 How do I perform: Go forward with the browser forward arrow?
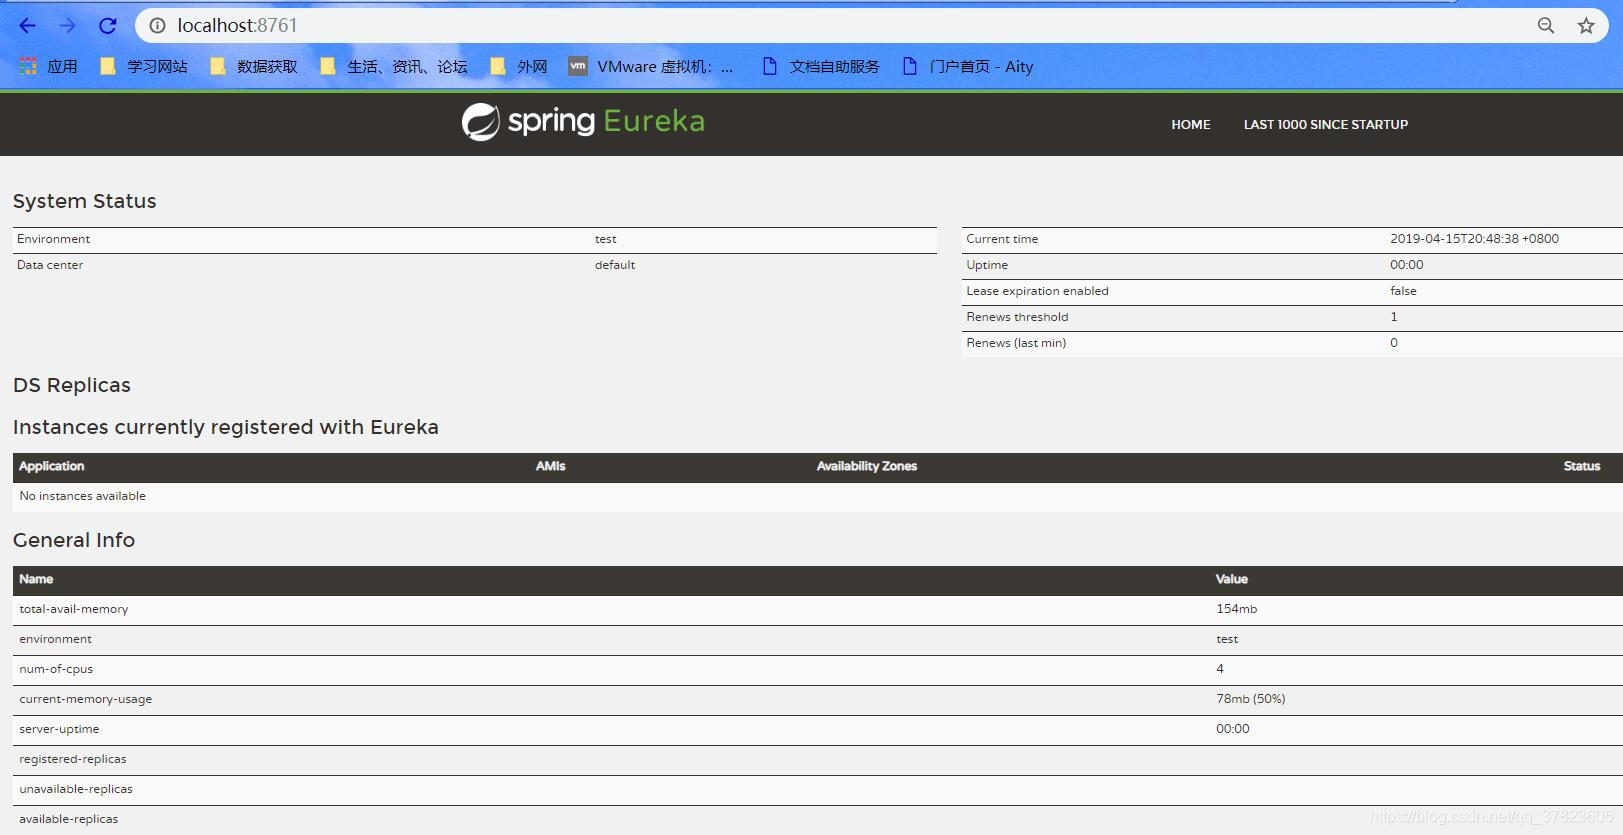(67, 26)
